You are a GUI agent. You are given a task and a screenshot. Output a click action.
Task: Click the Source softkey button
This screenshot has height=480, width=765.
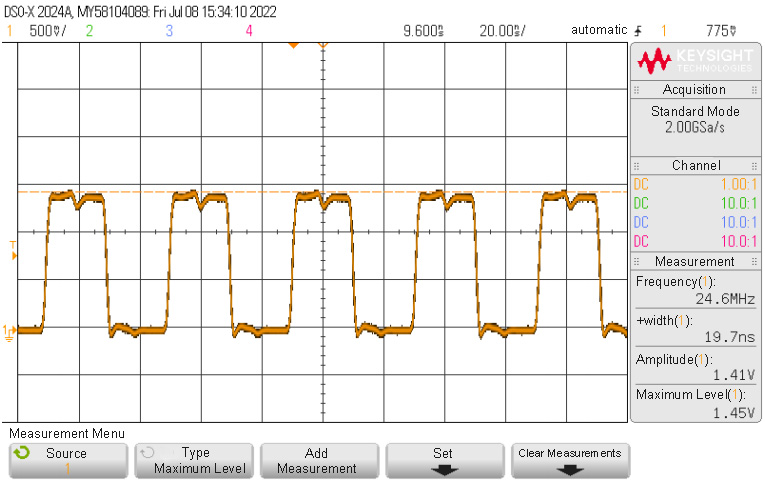(x=68, y=460)
